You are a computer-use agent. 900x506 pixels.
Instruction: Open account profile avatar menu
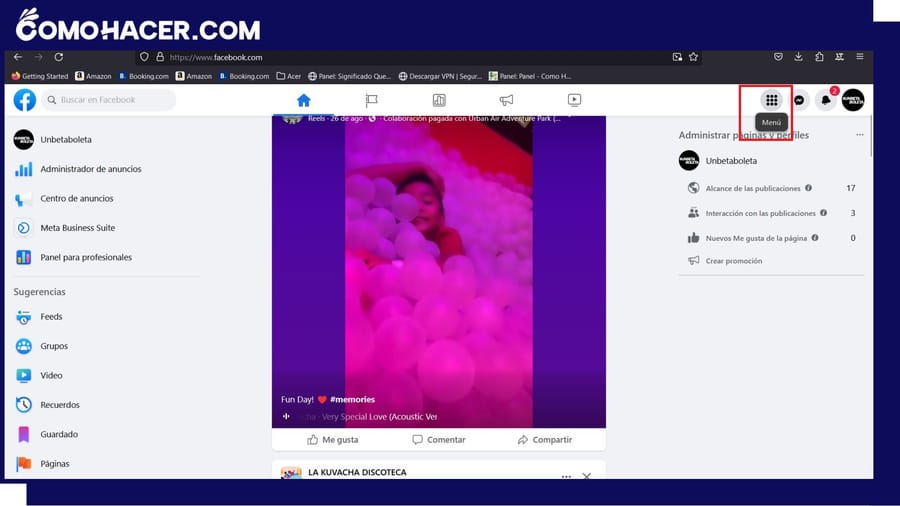point(853,100)
